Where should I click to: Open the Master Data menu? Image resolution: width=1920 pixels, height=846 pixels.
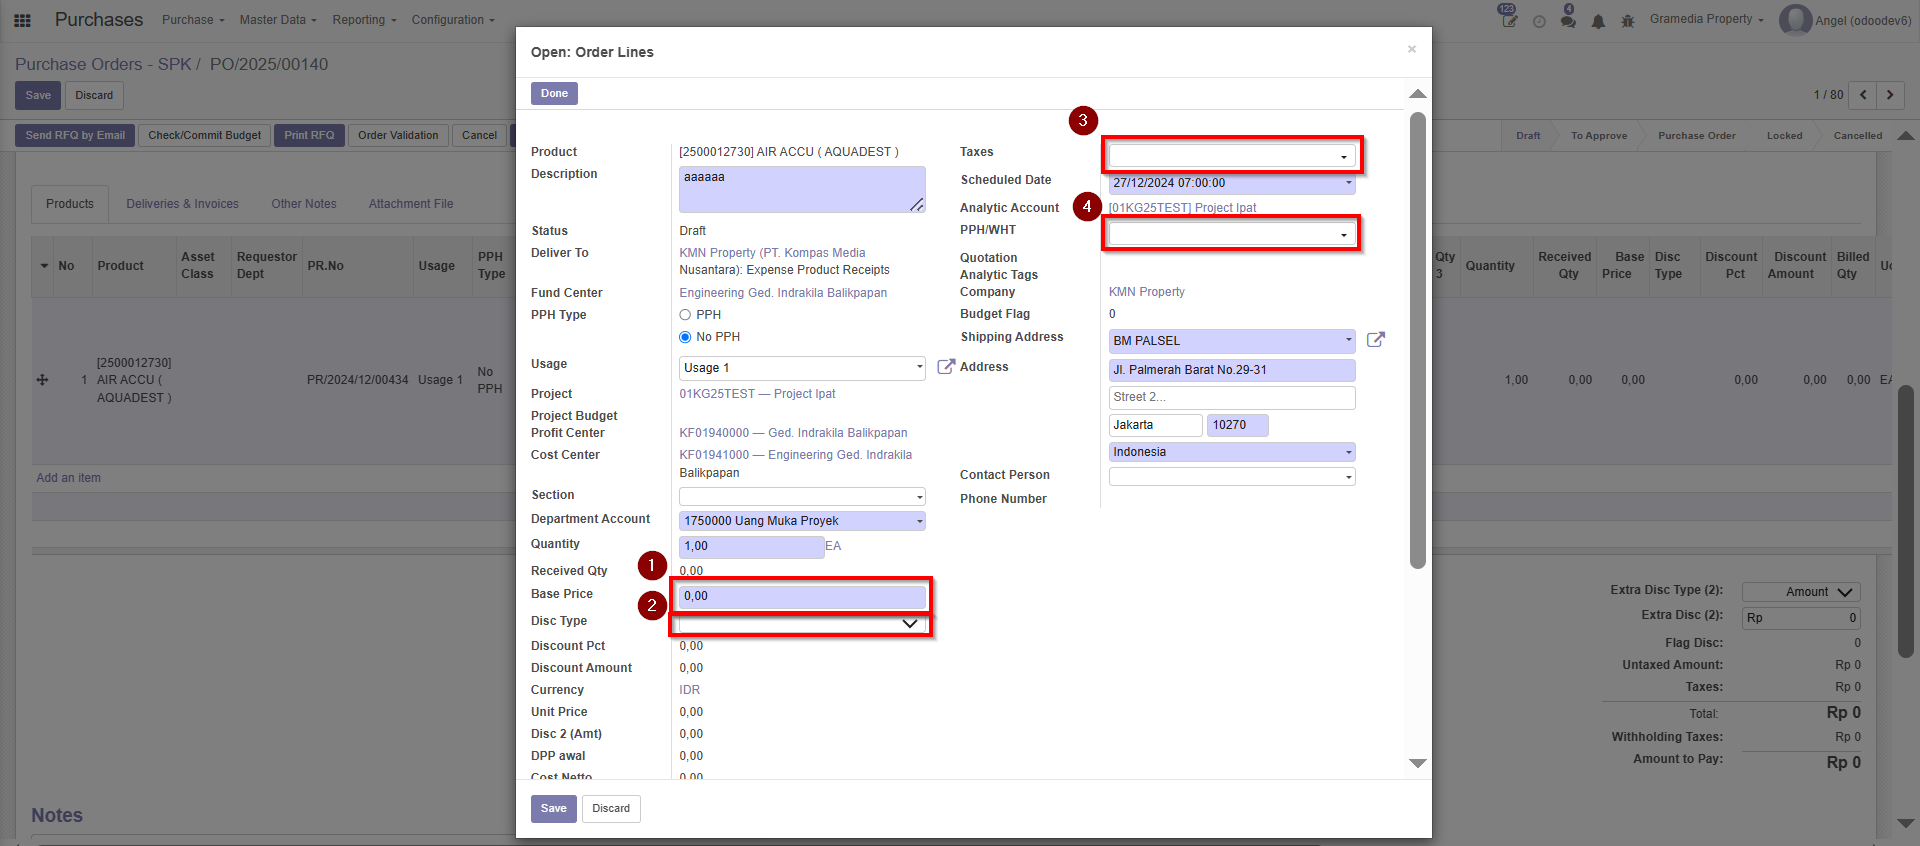coord(278,20)
